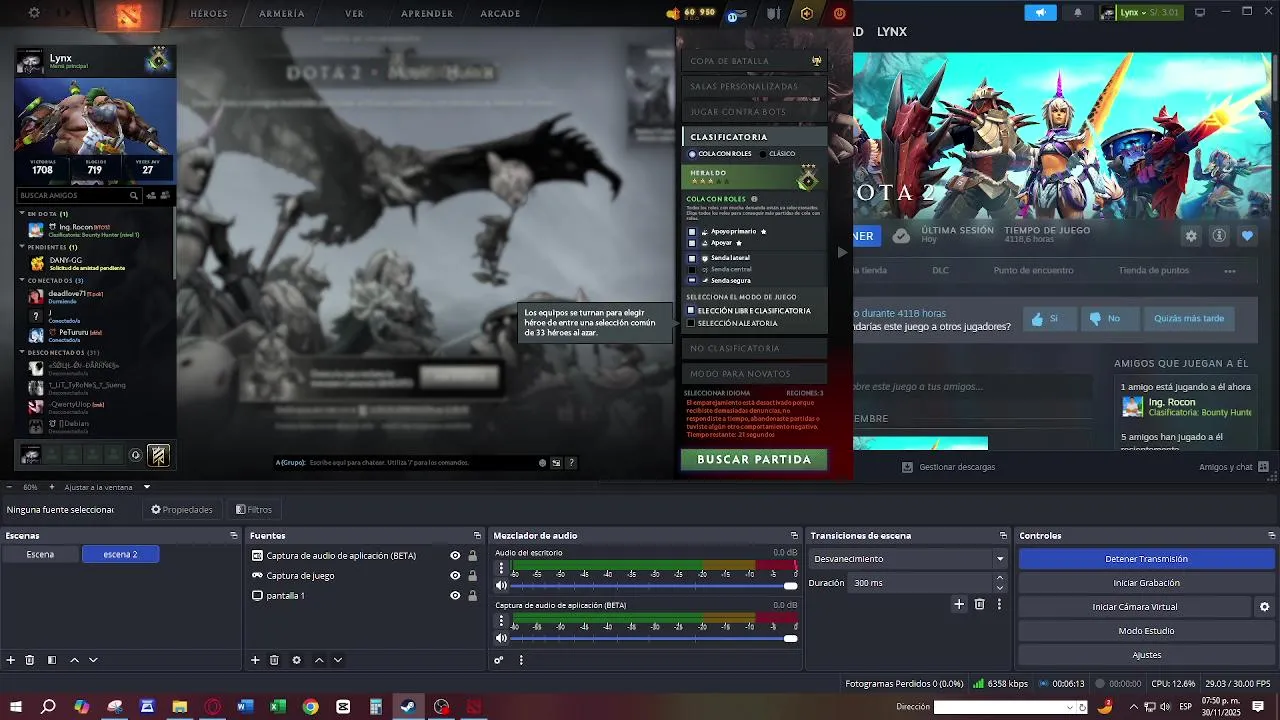Lock the Captura de juego source
This screenshot has width=1280, height=720.
(x=472, y=576)
